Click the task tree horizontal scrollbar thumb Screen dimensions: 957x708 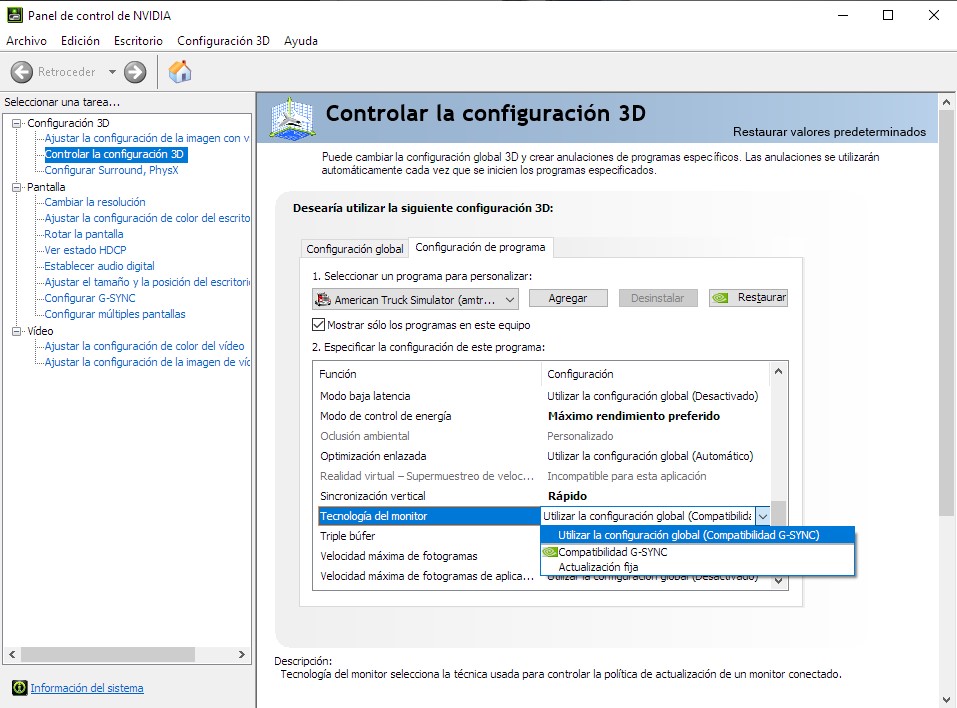tap(108, 654)
